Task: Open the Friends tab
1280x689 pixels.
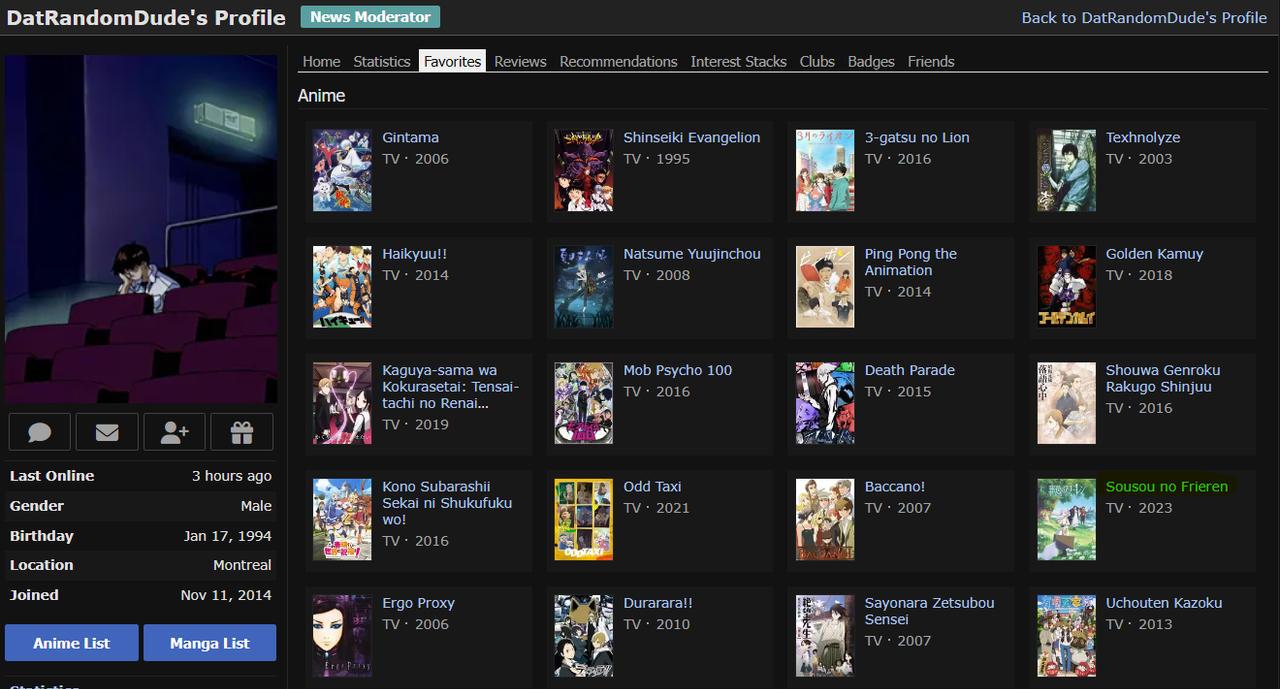Action: point(931,61)
